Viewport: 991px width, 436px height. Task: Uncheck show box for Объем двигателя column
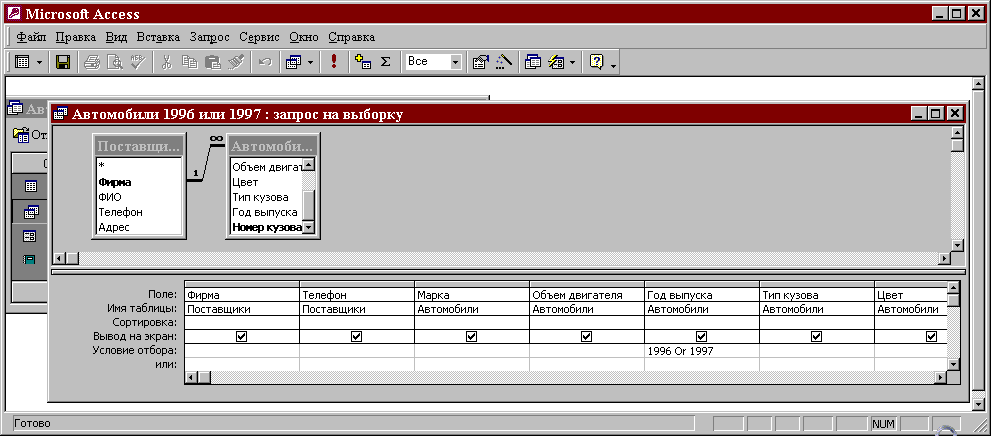587,337
